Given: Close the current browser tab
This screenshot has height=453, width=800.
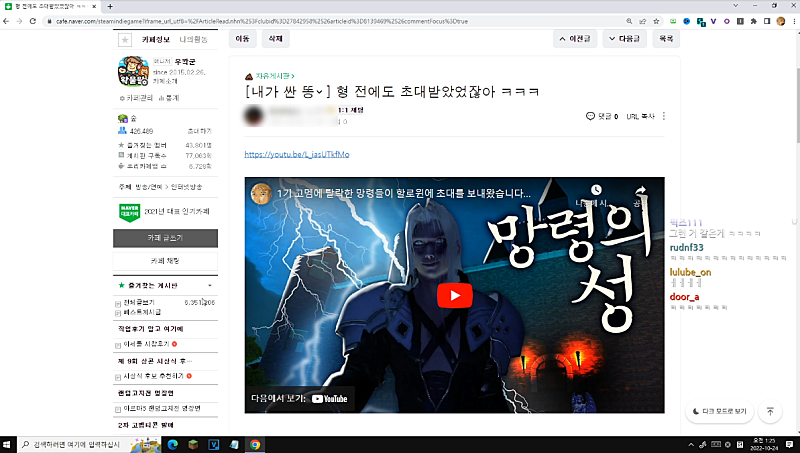Looking at the screenshot, I should point(94,7).
